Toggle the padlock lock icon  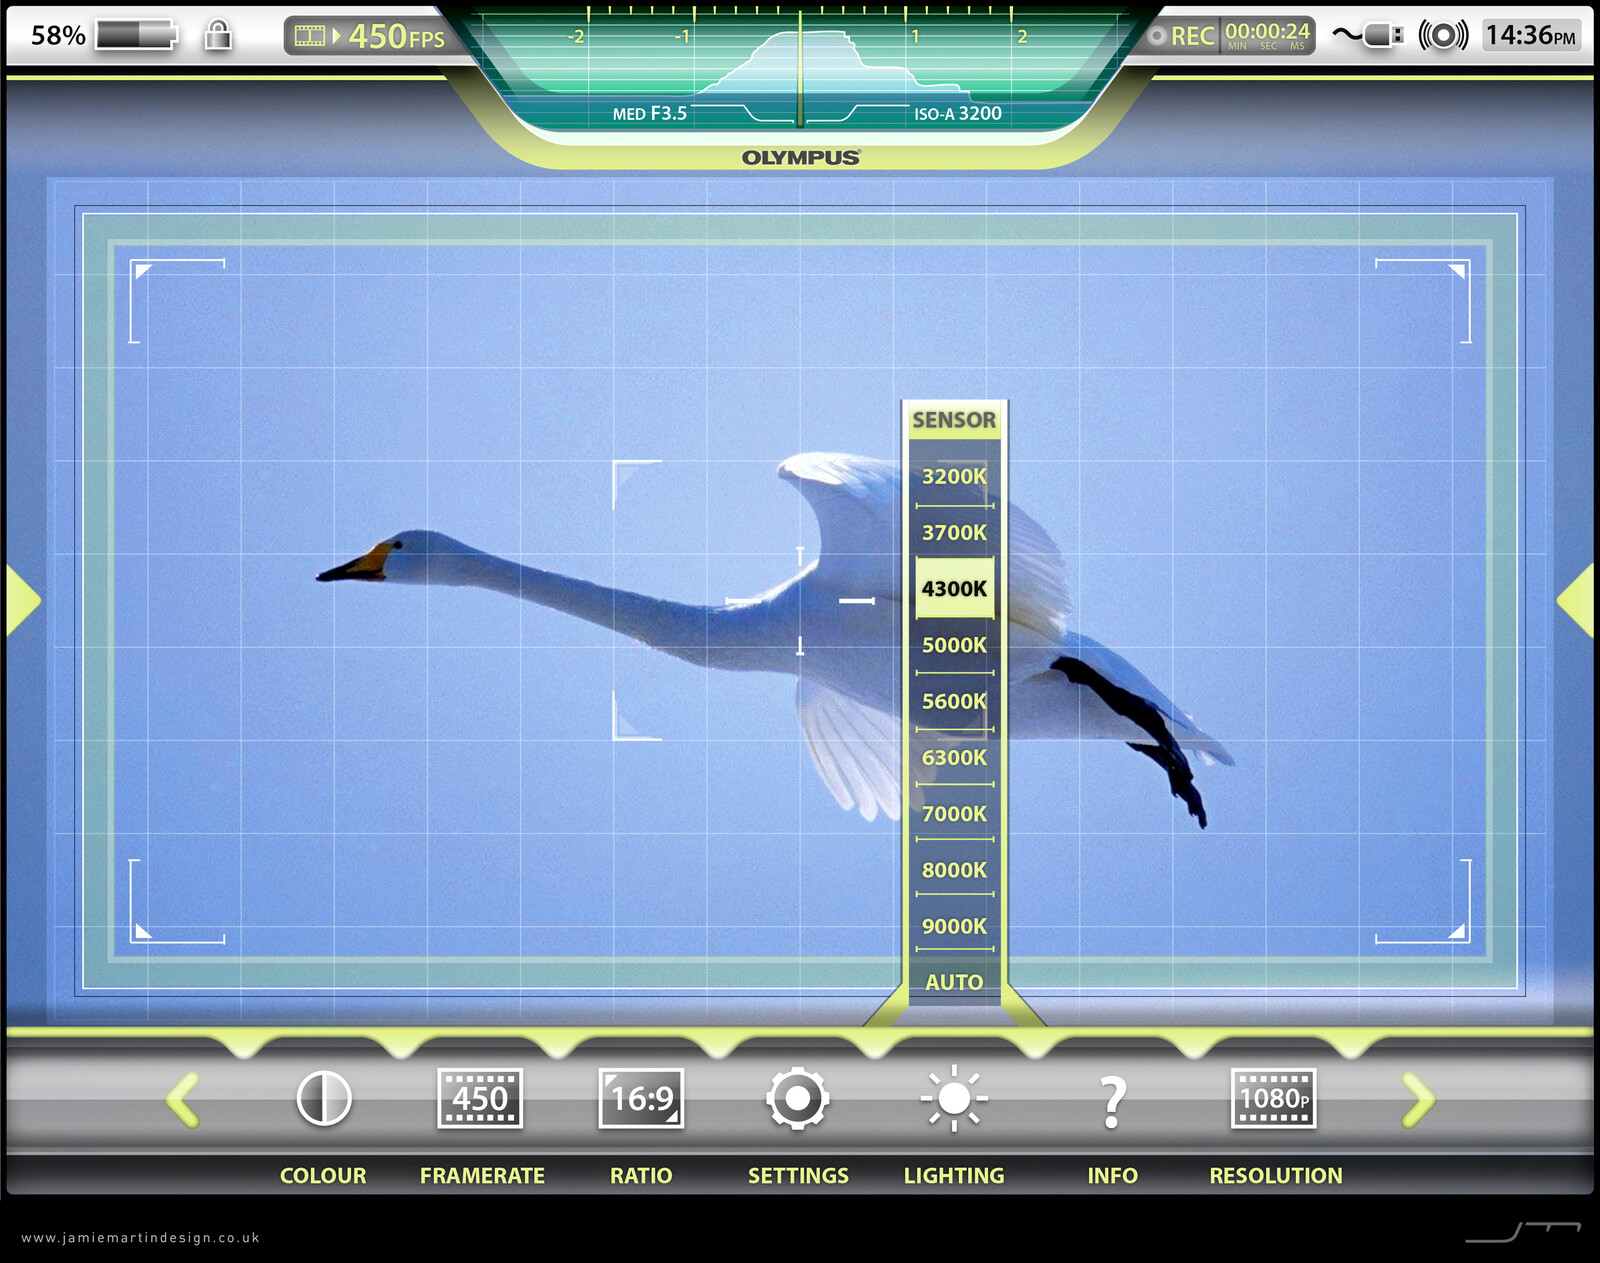218,35
